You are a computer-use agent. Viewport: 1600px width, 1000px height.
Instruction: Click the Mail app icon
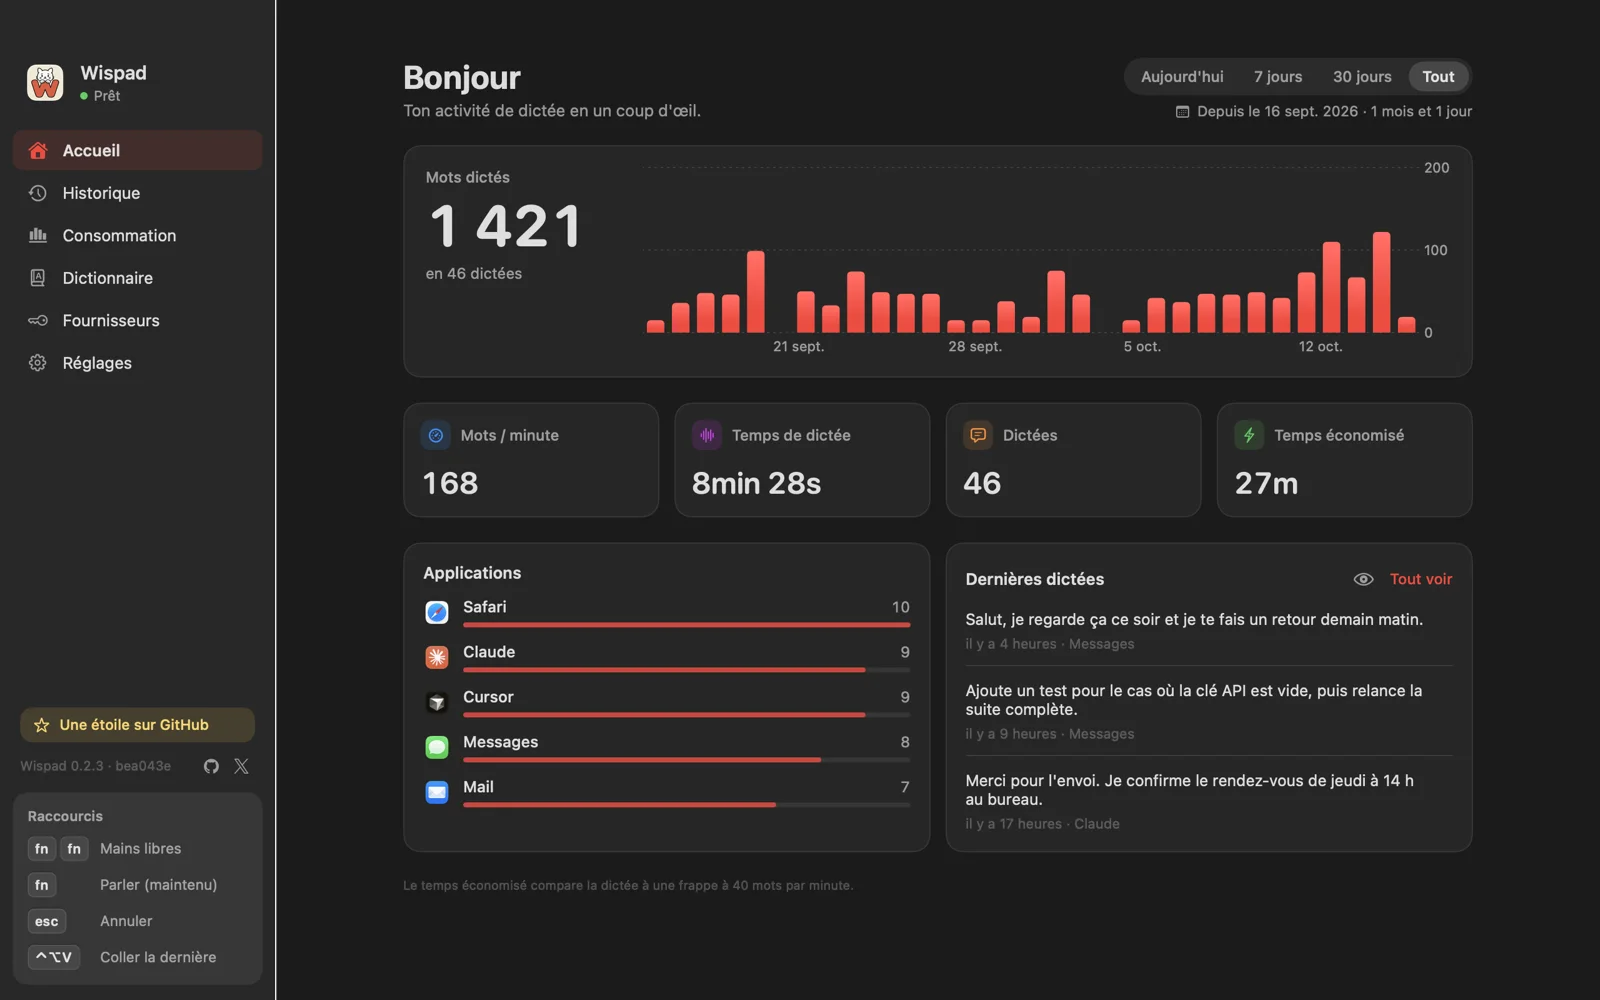point(437,792)
